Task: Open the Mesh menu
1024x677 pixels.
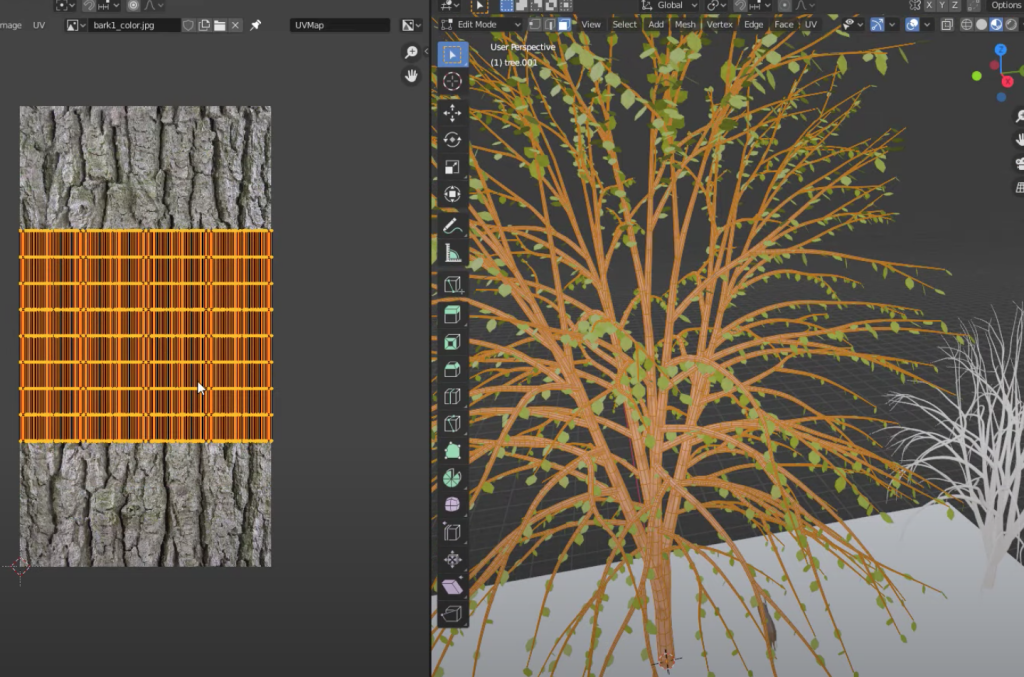Action: 685,24
